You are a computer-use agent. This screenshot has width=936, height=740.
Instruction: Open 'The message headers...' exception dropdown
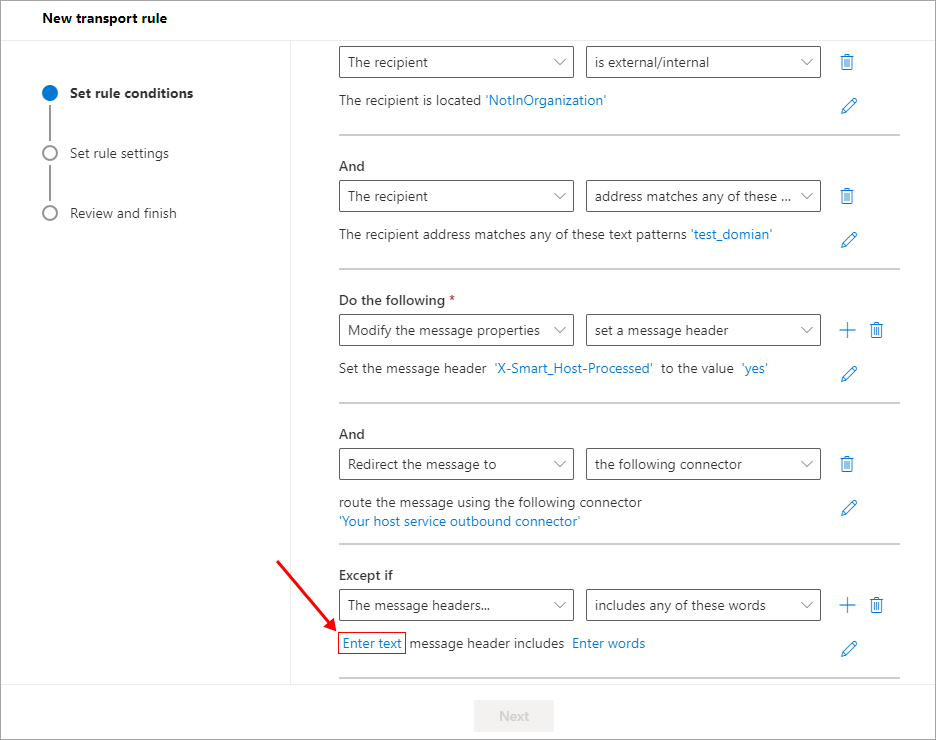point(456,605)
